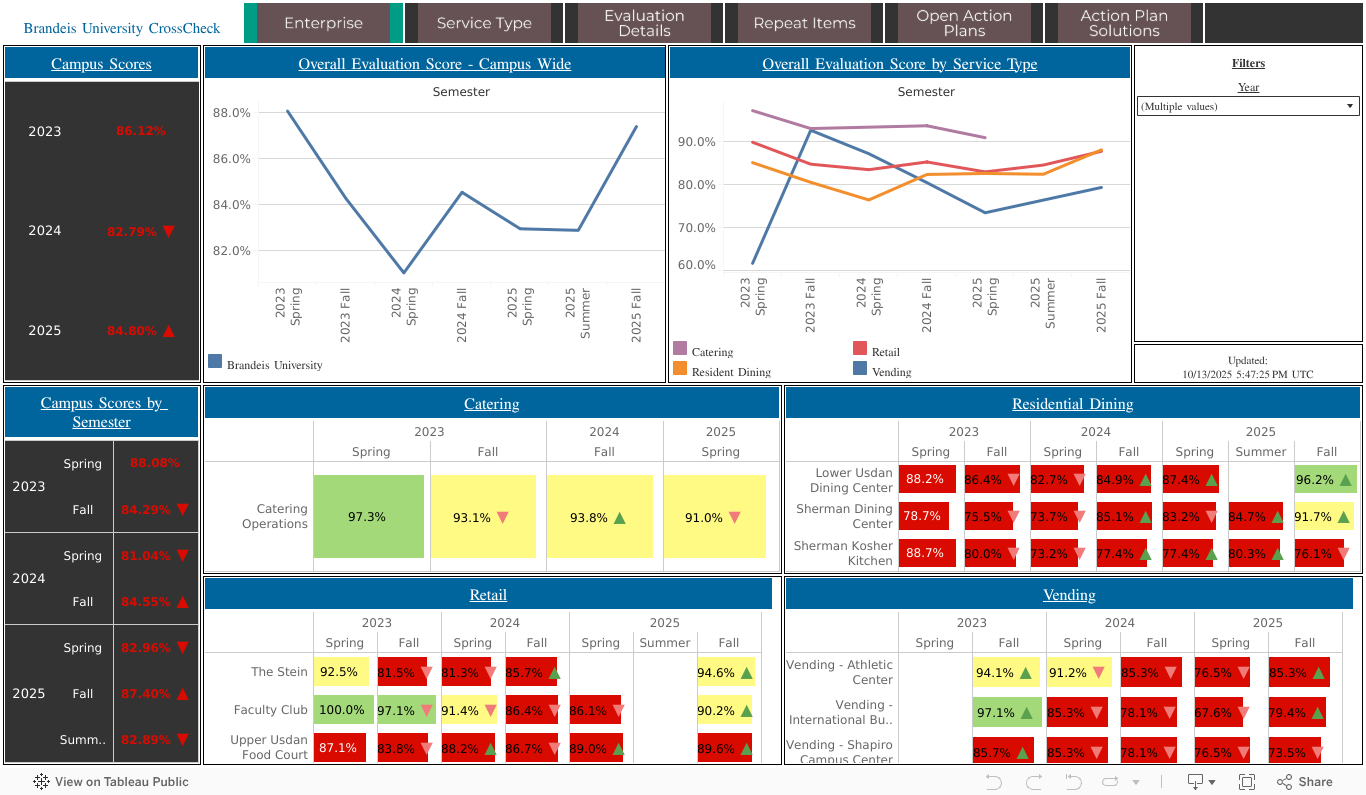Screen dimensions: 1366x795
Task: Enter full screen mode
Action: click(x=1247, y=782)
